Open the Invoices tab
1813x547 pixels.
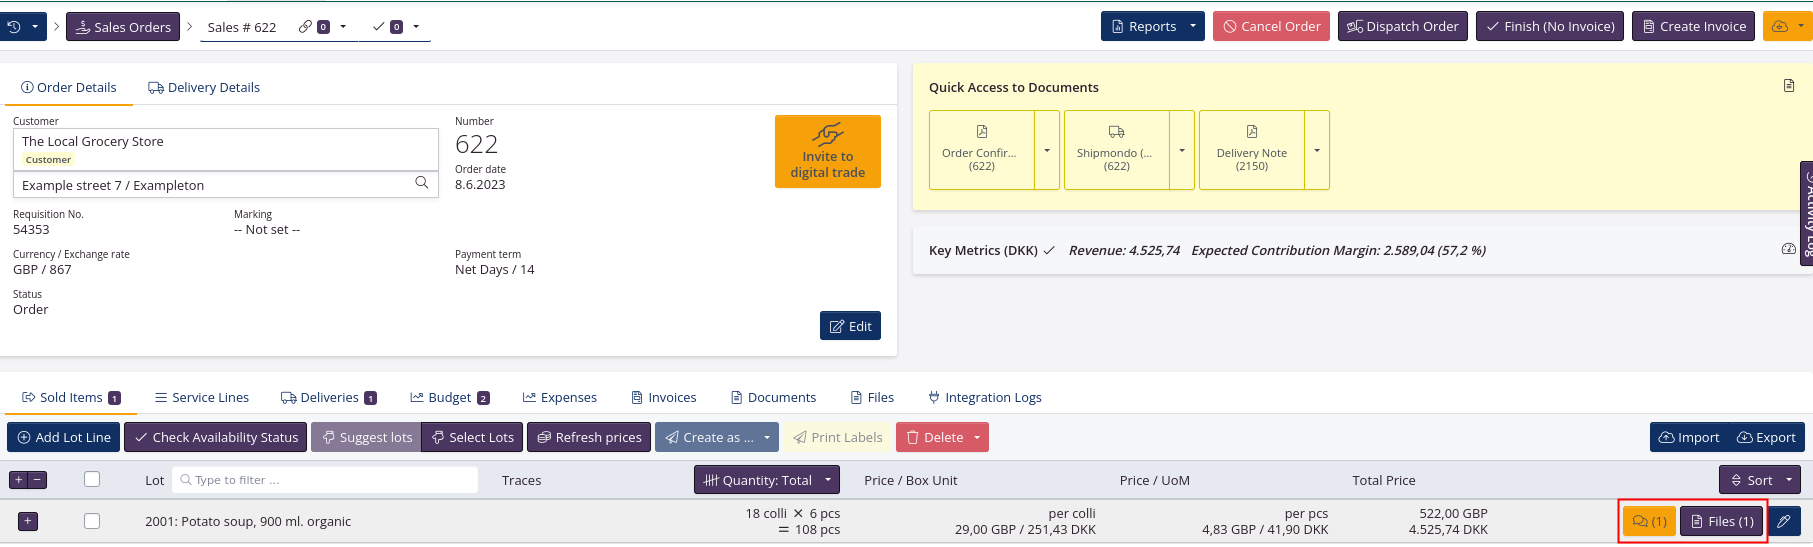tap(664, 397)
